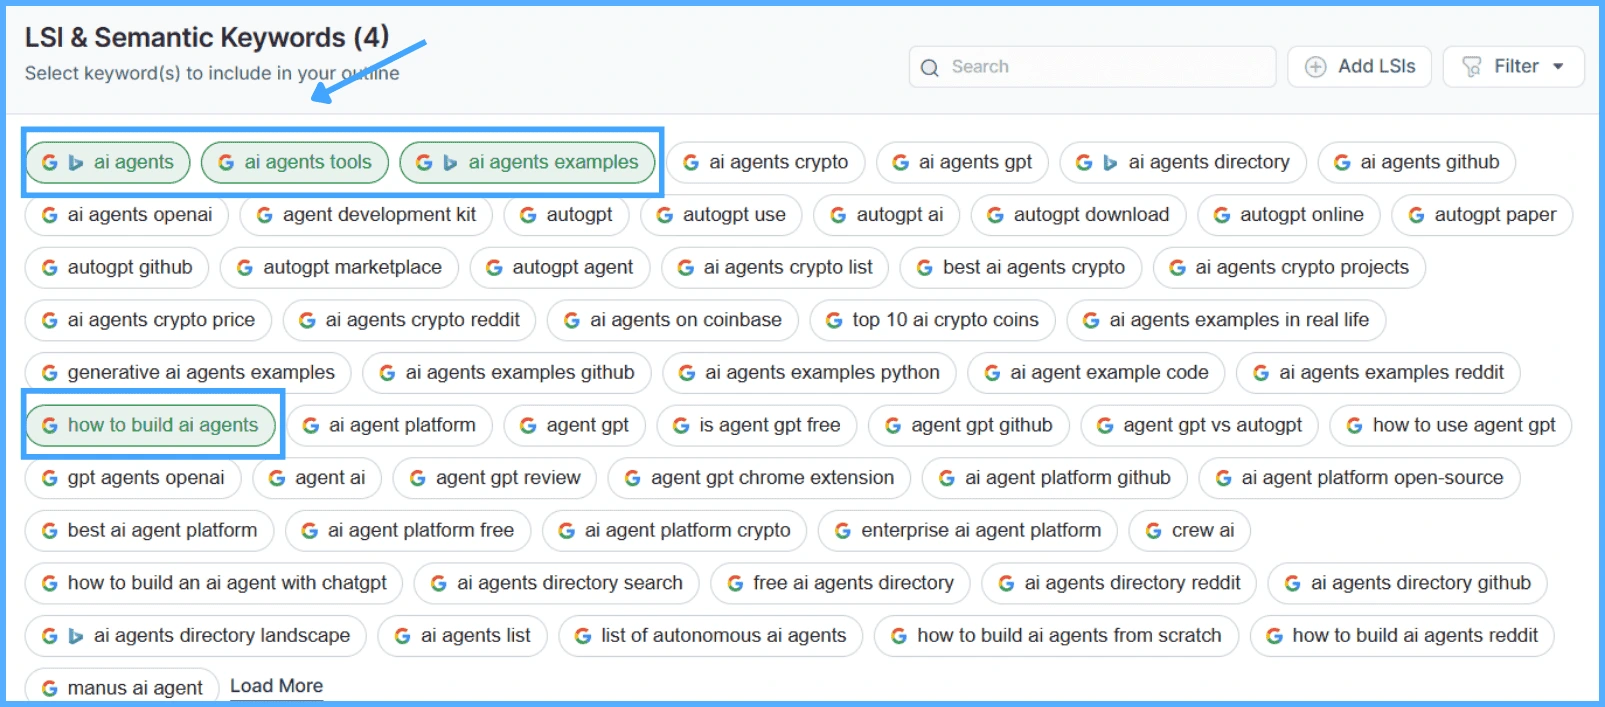Click into the Search keywords field

(1100, 67)
